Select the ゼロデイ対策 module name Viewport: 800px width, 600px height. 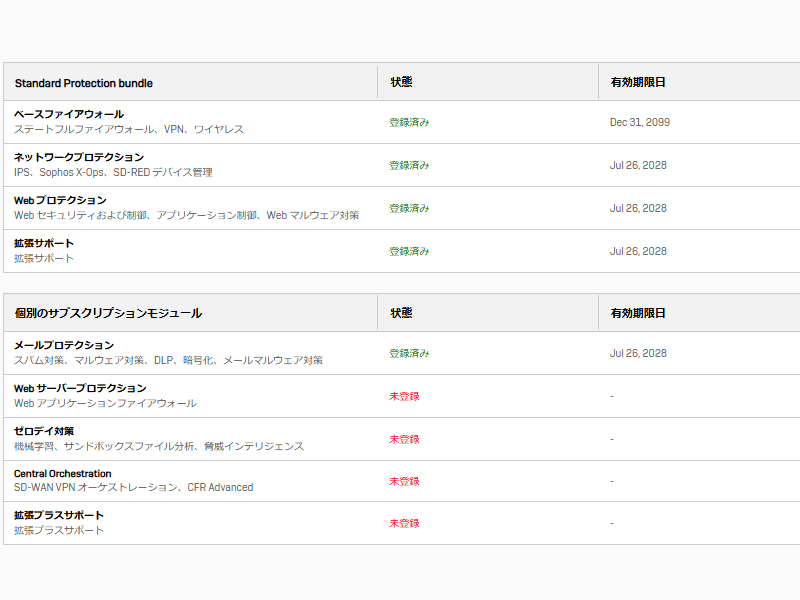(44, 431)
